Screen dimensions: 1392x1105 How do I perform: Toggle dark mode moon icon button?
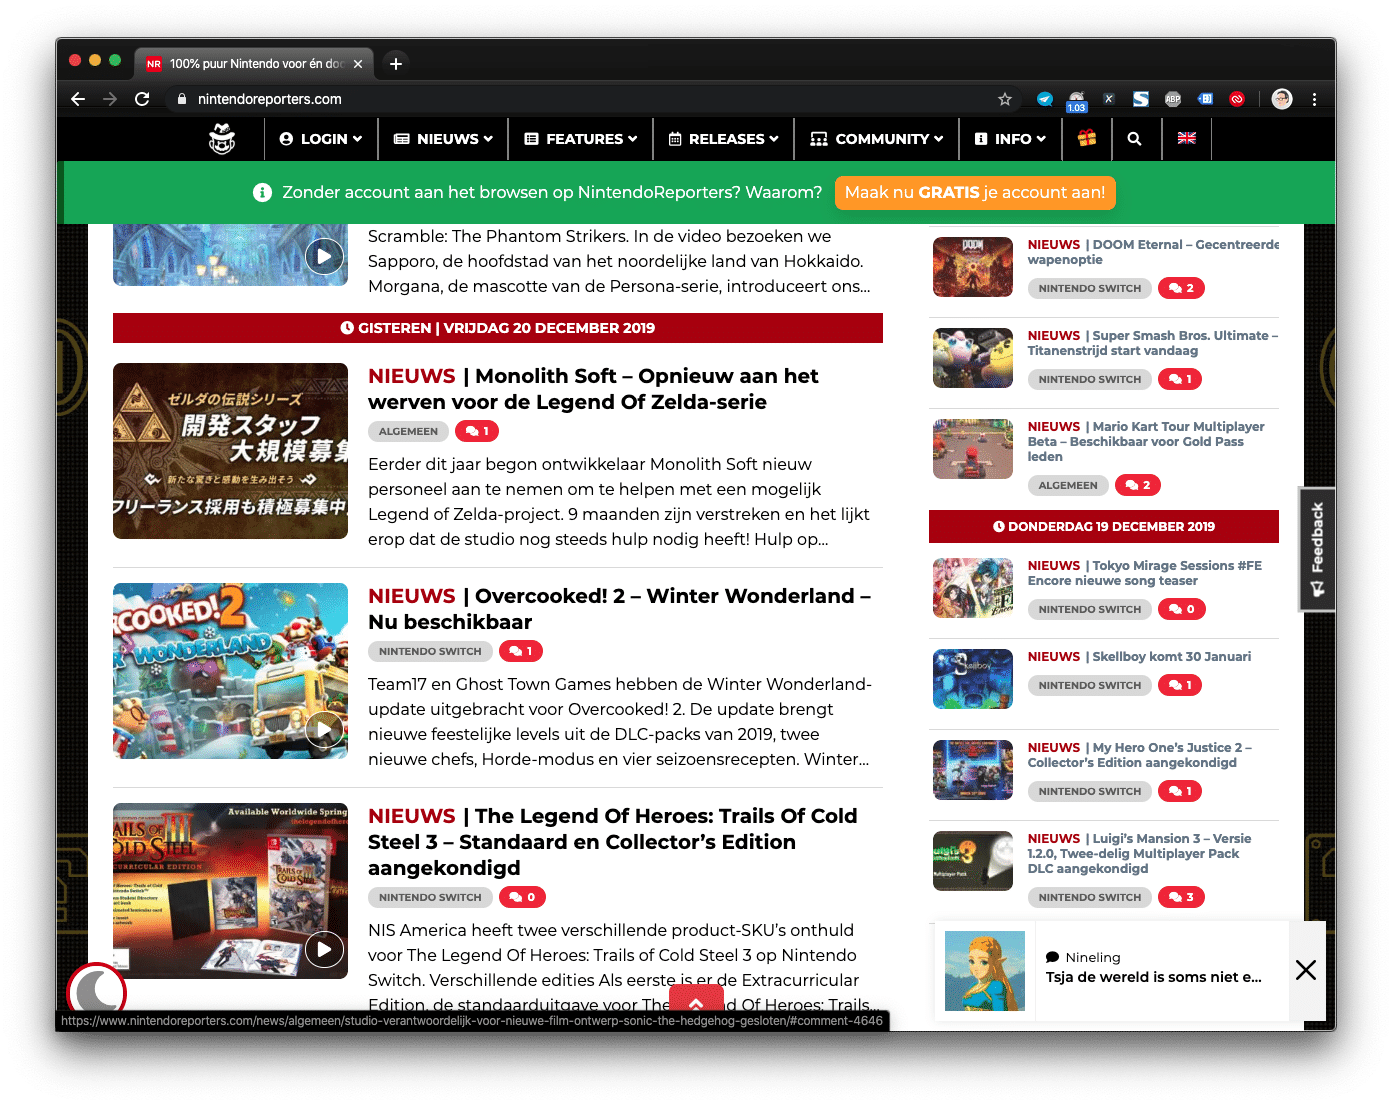coord(97,992)
